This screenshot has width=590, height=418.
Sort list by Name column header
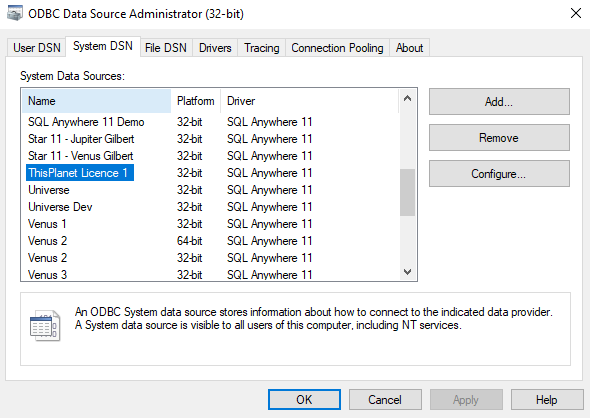pos(96,101)
